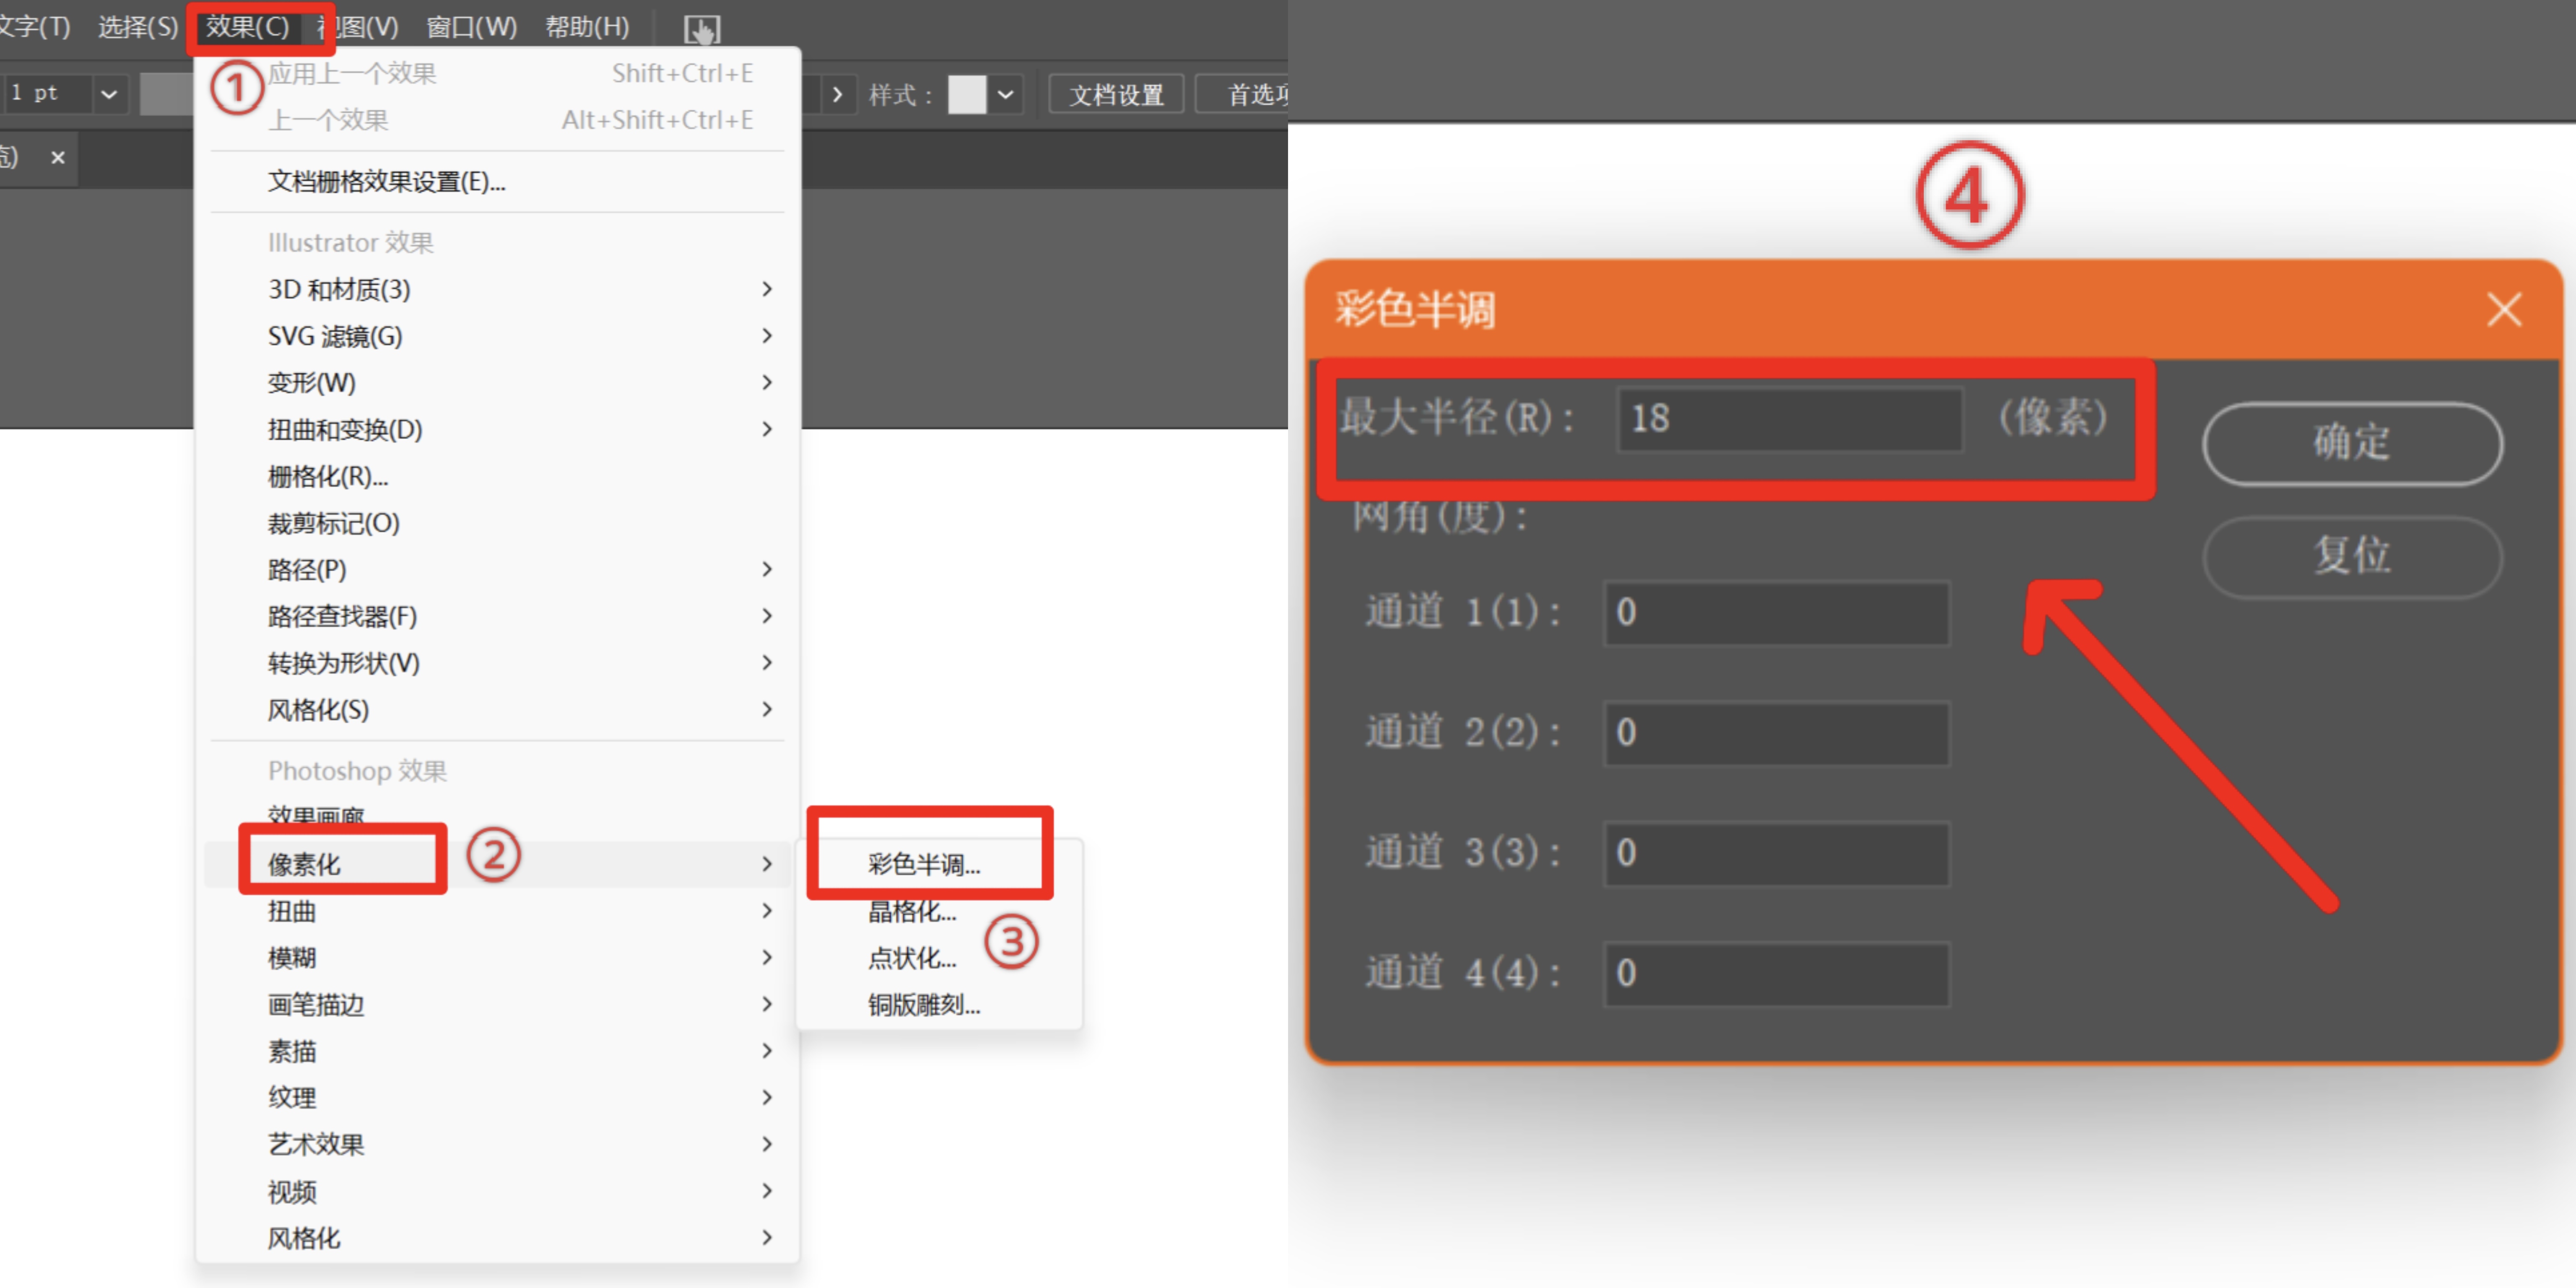The height and width of the screenshot is (1288, 2576).
Task: Click the arrow left of 样式
Action: tap(838, 95)
